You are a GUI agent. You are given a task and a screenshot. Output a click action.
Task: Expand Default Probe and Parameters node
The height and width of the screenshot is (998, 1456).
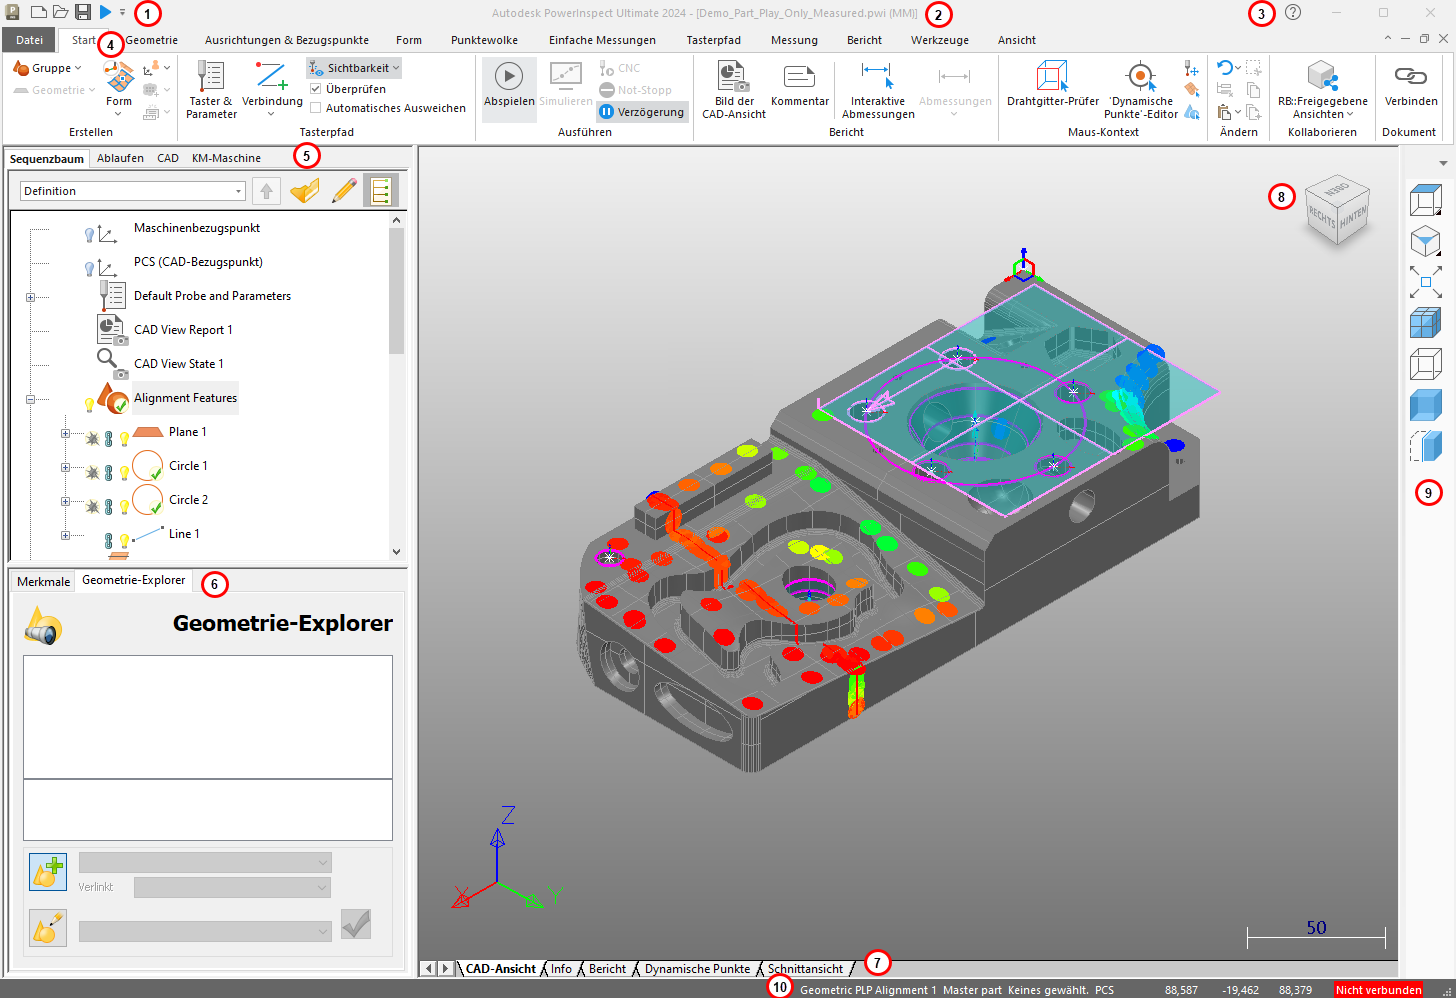30,297
